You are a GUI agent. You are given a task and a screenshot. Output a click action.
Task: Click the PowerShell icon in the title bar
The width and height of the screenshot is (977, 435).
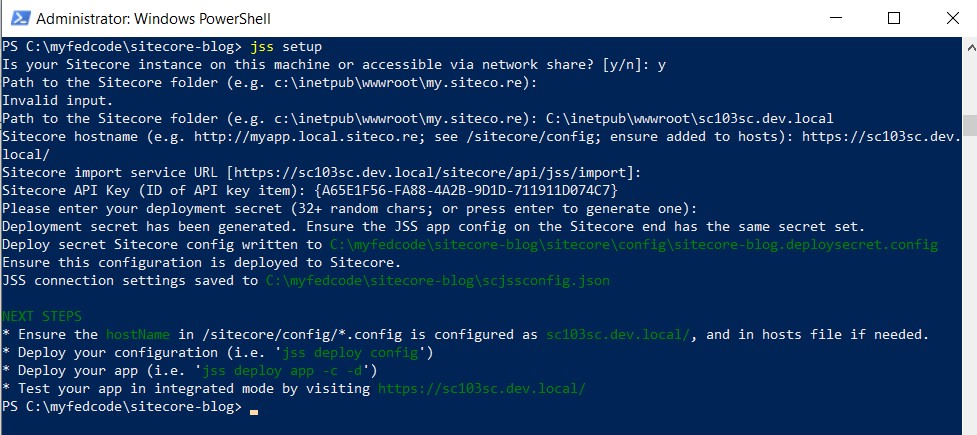(x=14, y=18)
